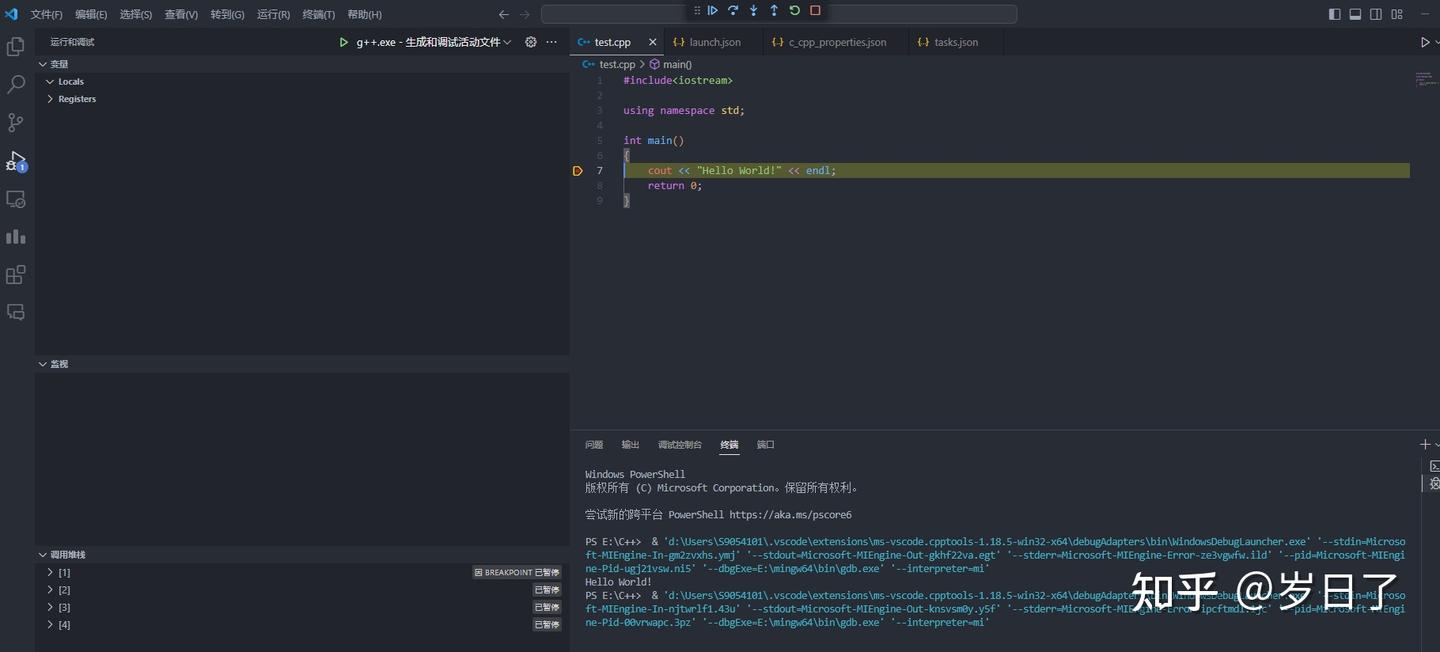
Task: Switch to the c_cpp_properties.json tab
Action: click(x=836, y=42)
